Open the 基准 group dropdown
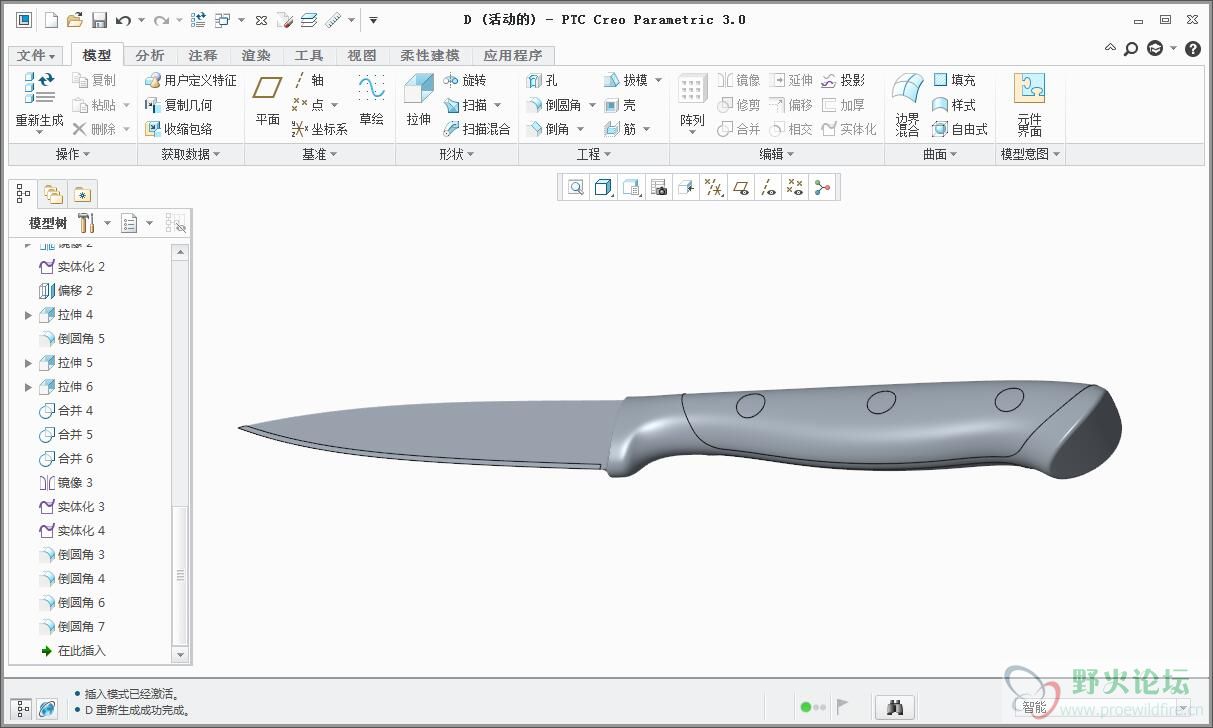 click(320, 154)
